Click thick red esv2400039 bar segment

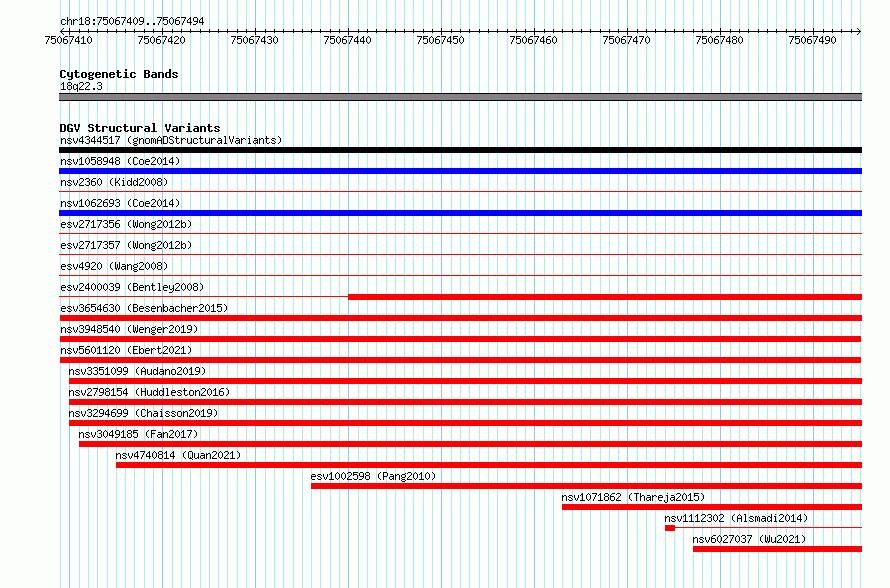click(x=605, y=297)
